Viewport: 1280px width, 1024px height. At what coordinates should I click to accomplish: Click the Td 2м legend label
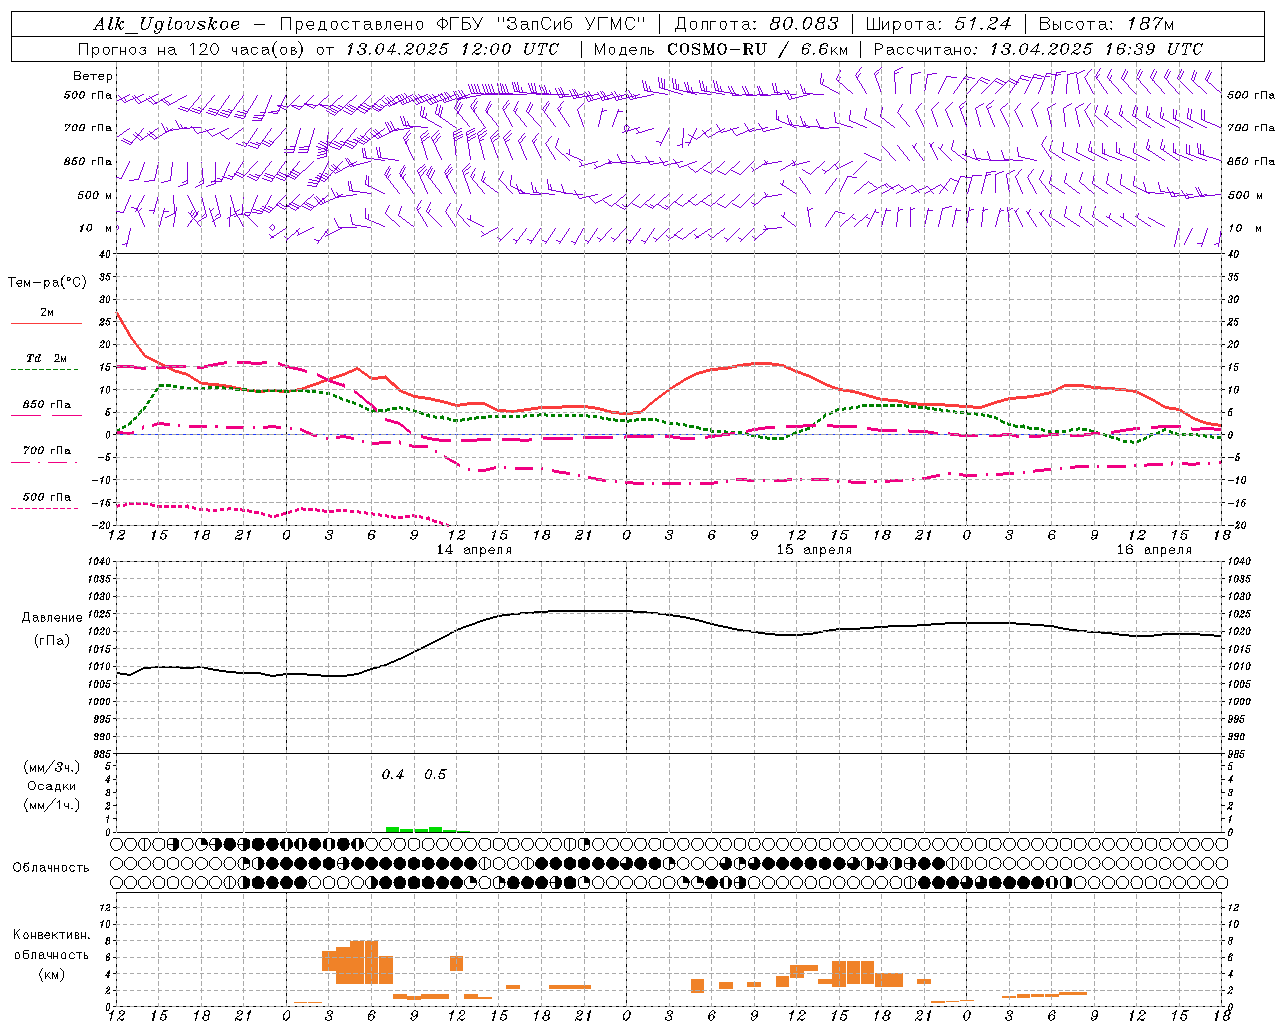pyautogui.click(x=47, y=358)
